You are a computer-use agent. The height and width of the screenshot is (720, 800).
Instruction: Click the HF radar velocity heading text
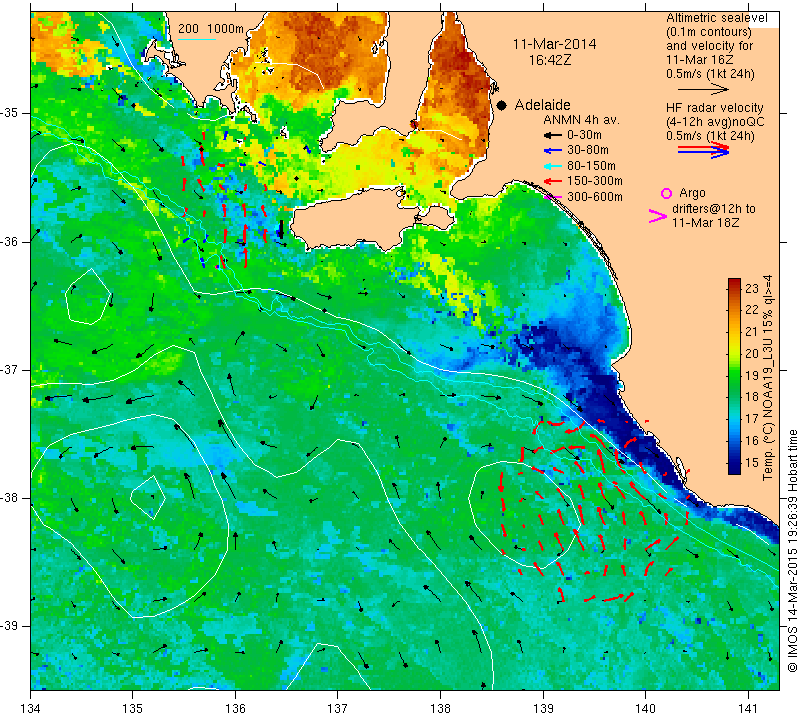coord(714,108)
